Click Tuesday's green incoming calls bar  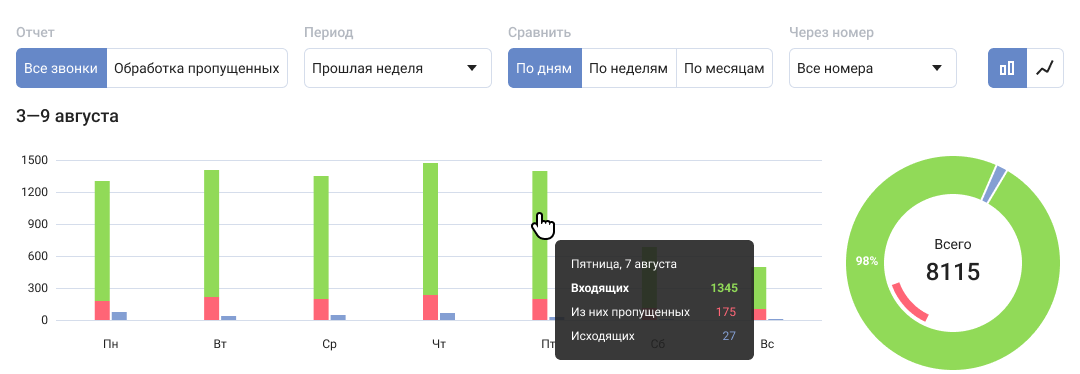(211, 233)
